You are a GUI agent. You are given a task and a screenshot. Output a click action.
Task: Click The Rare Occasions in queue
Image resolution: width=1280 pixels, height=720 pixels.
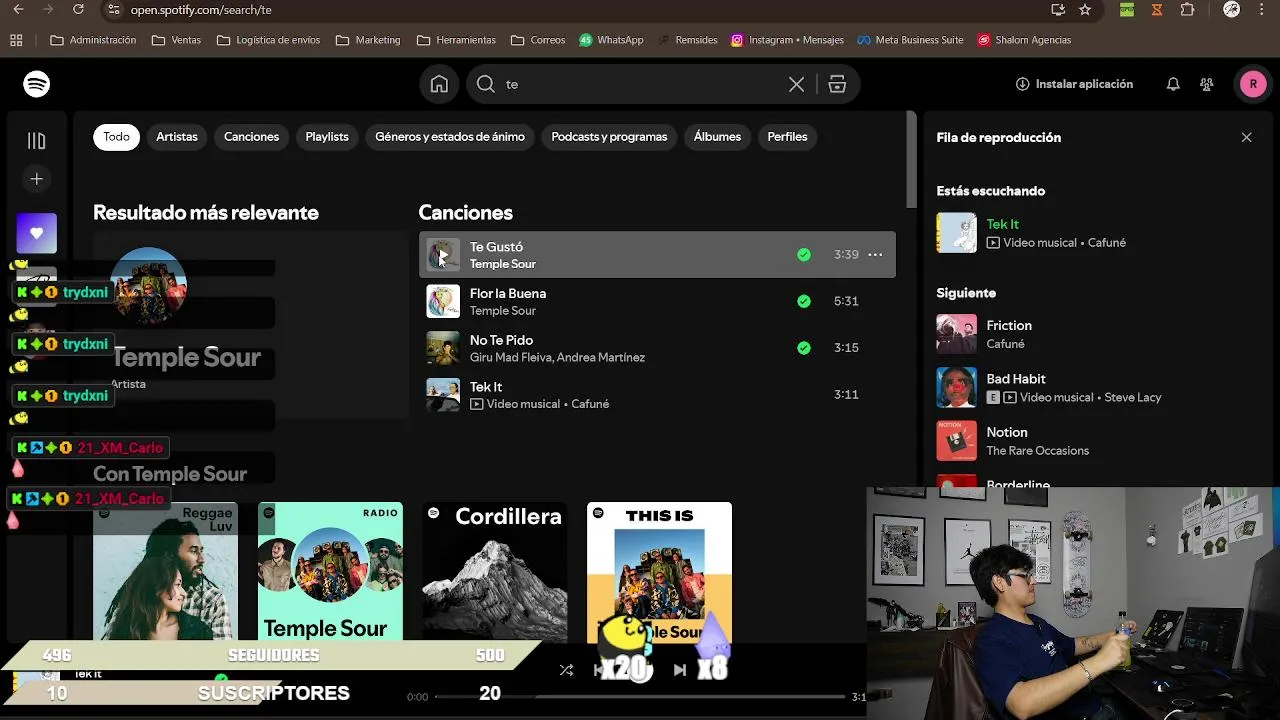click(x=1038, y=451)
